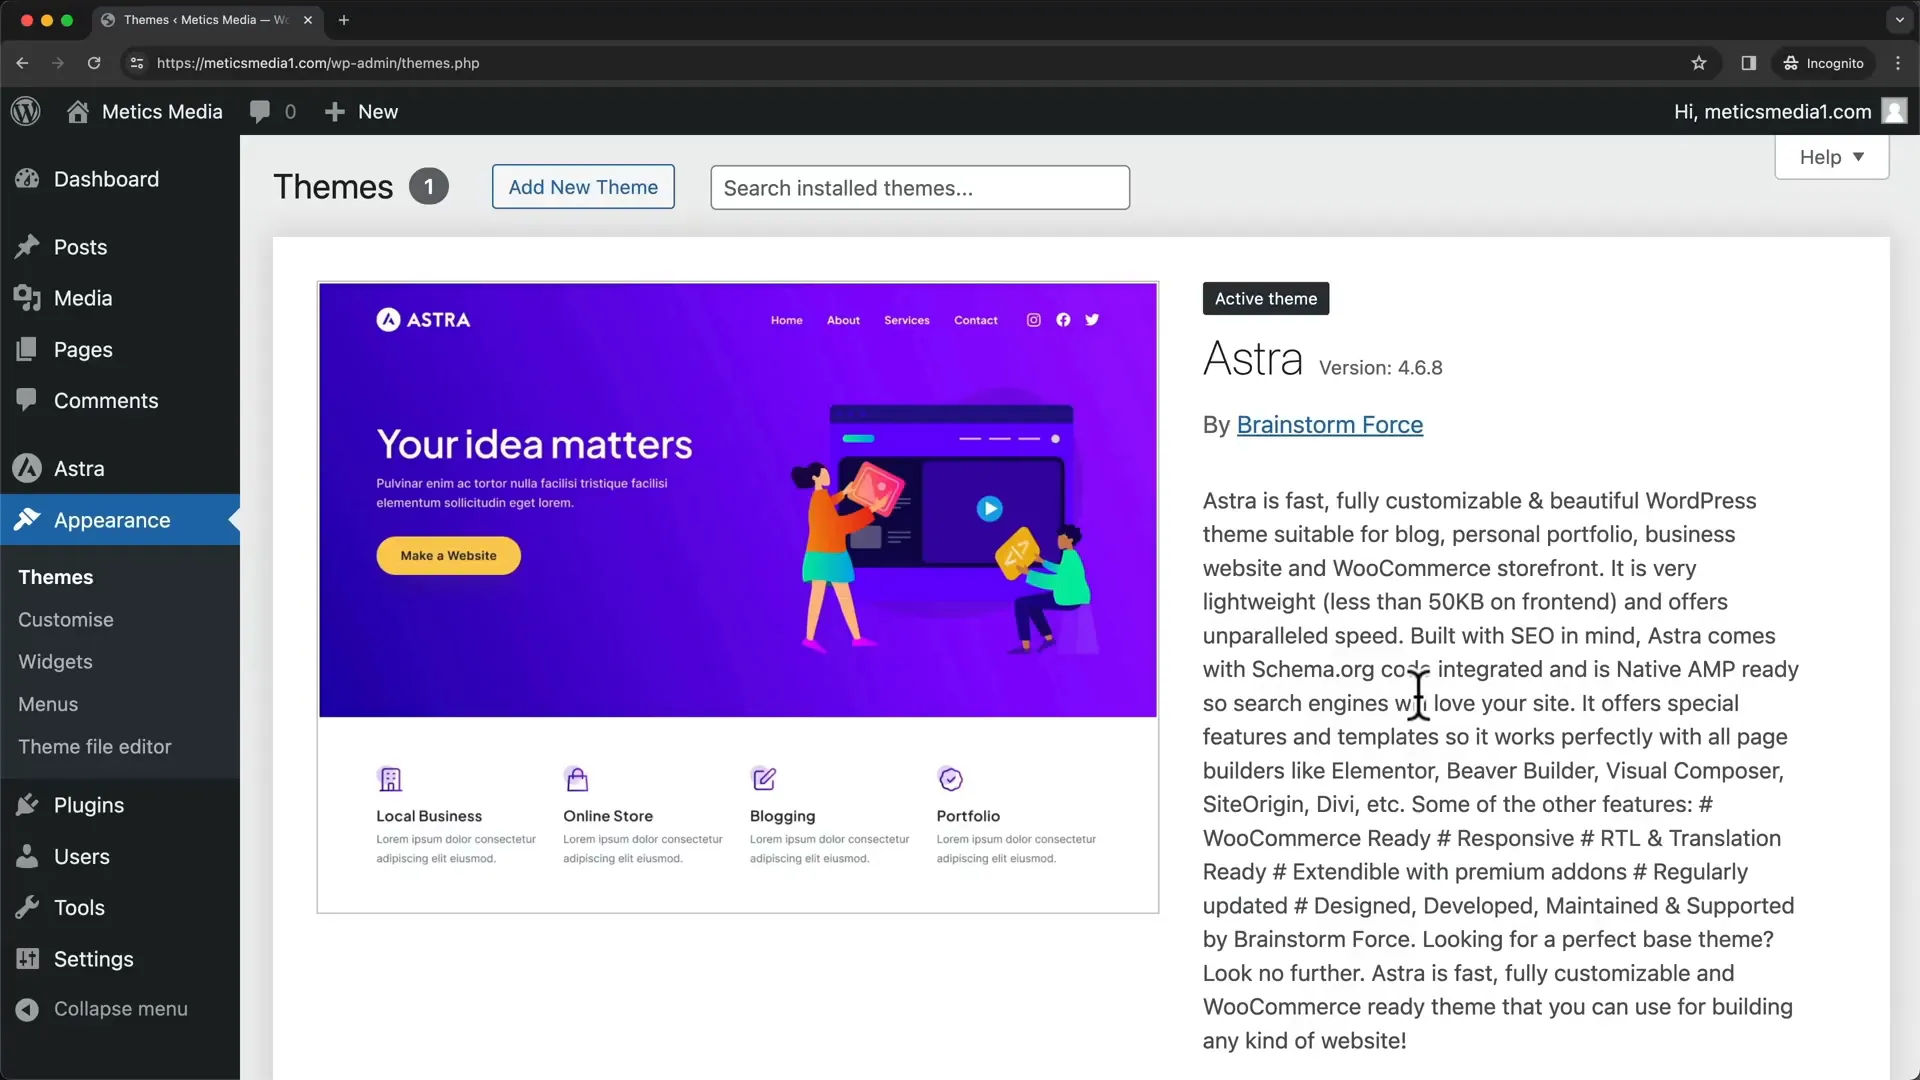Reload the page
1920x1080 pixels.
(94, 63)
